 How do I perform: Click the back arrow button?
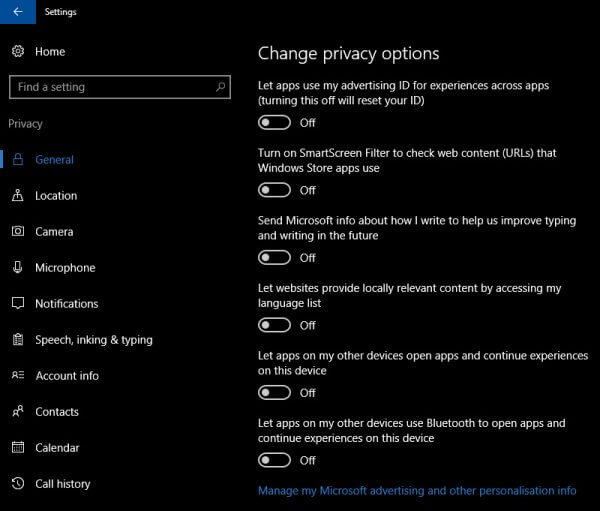[x=18, y=12]
